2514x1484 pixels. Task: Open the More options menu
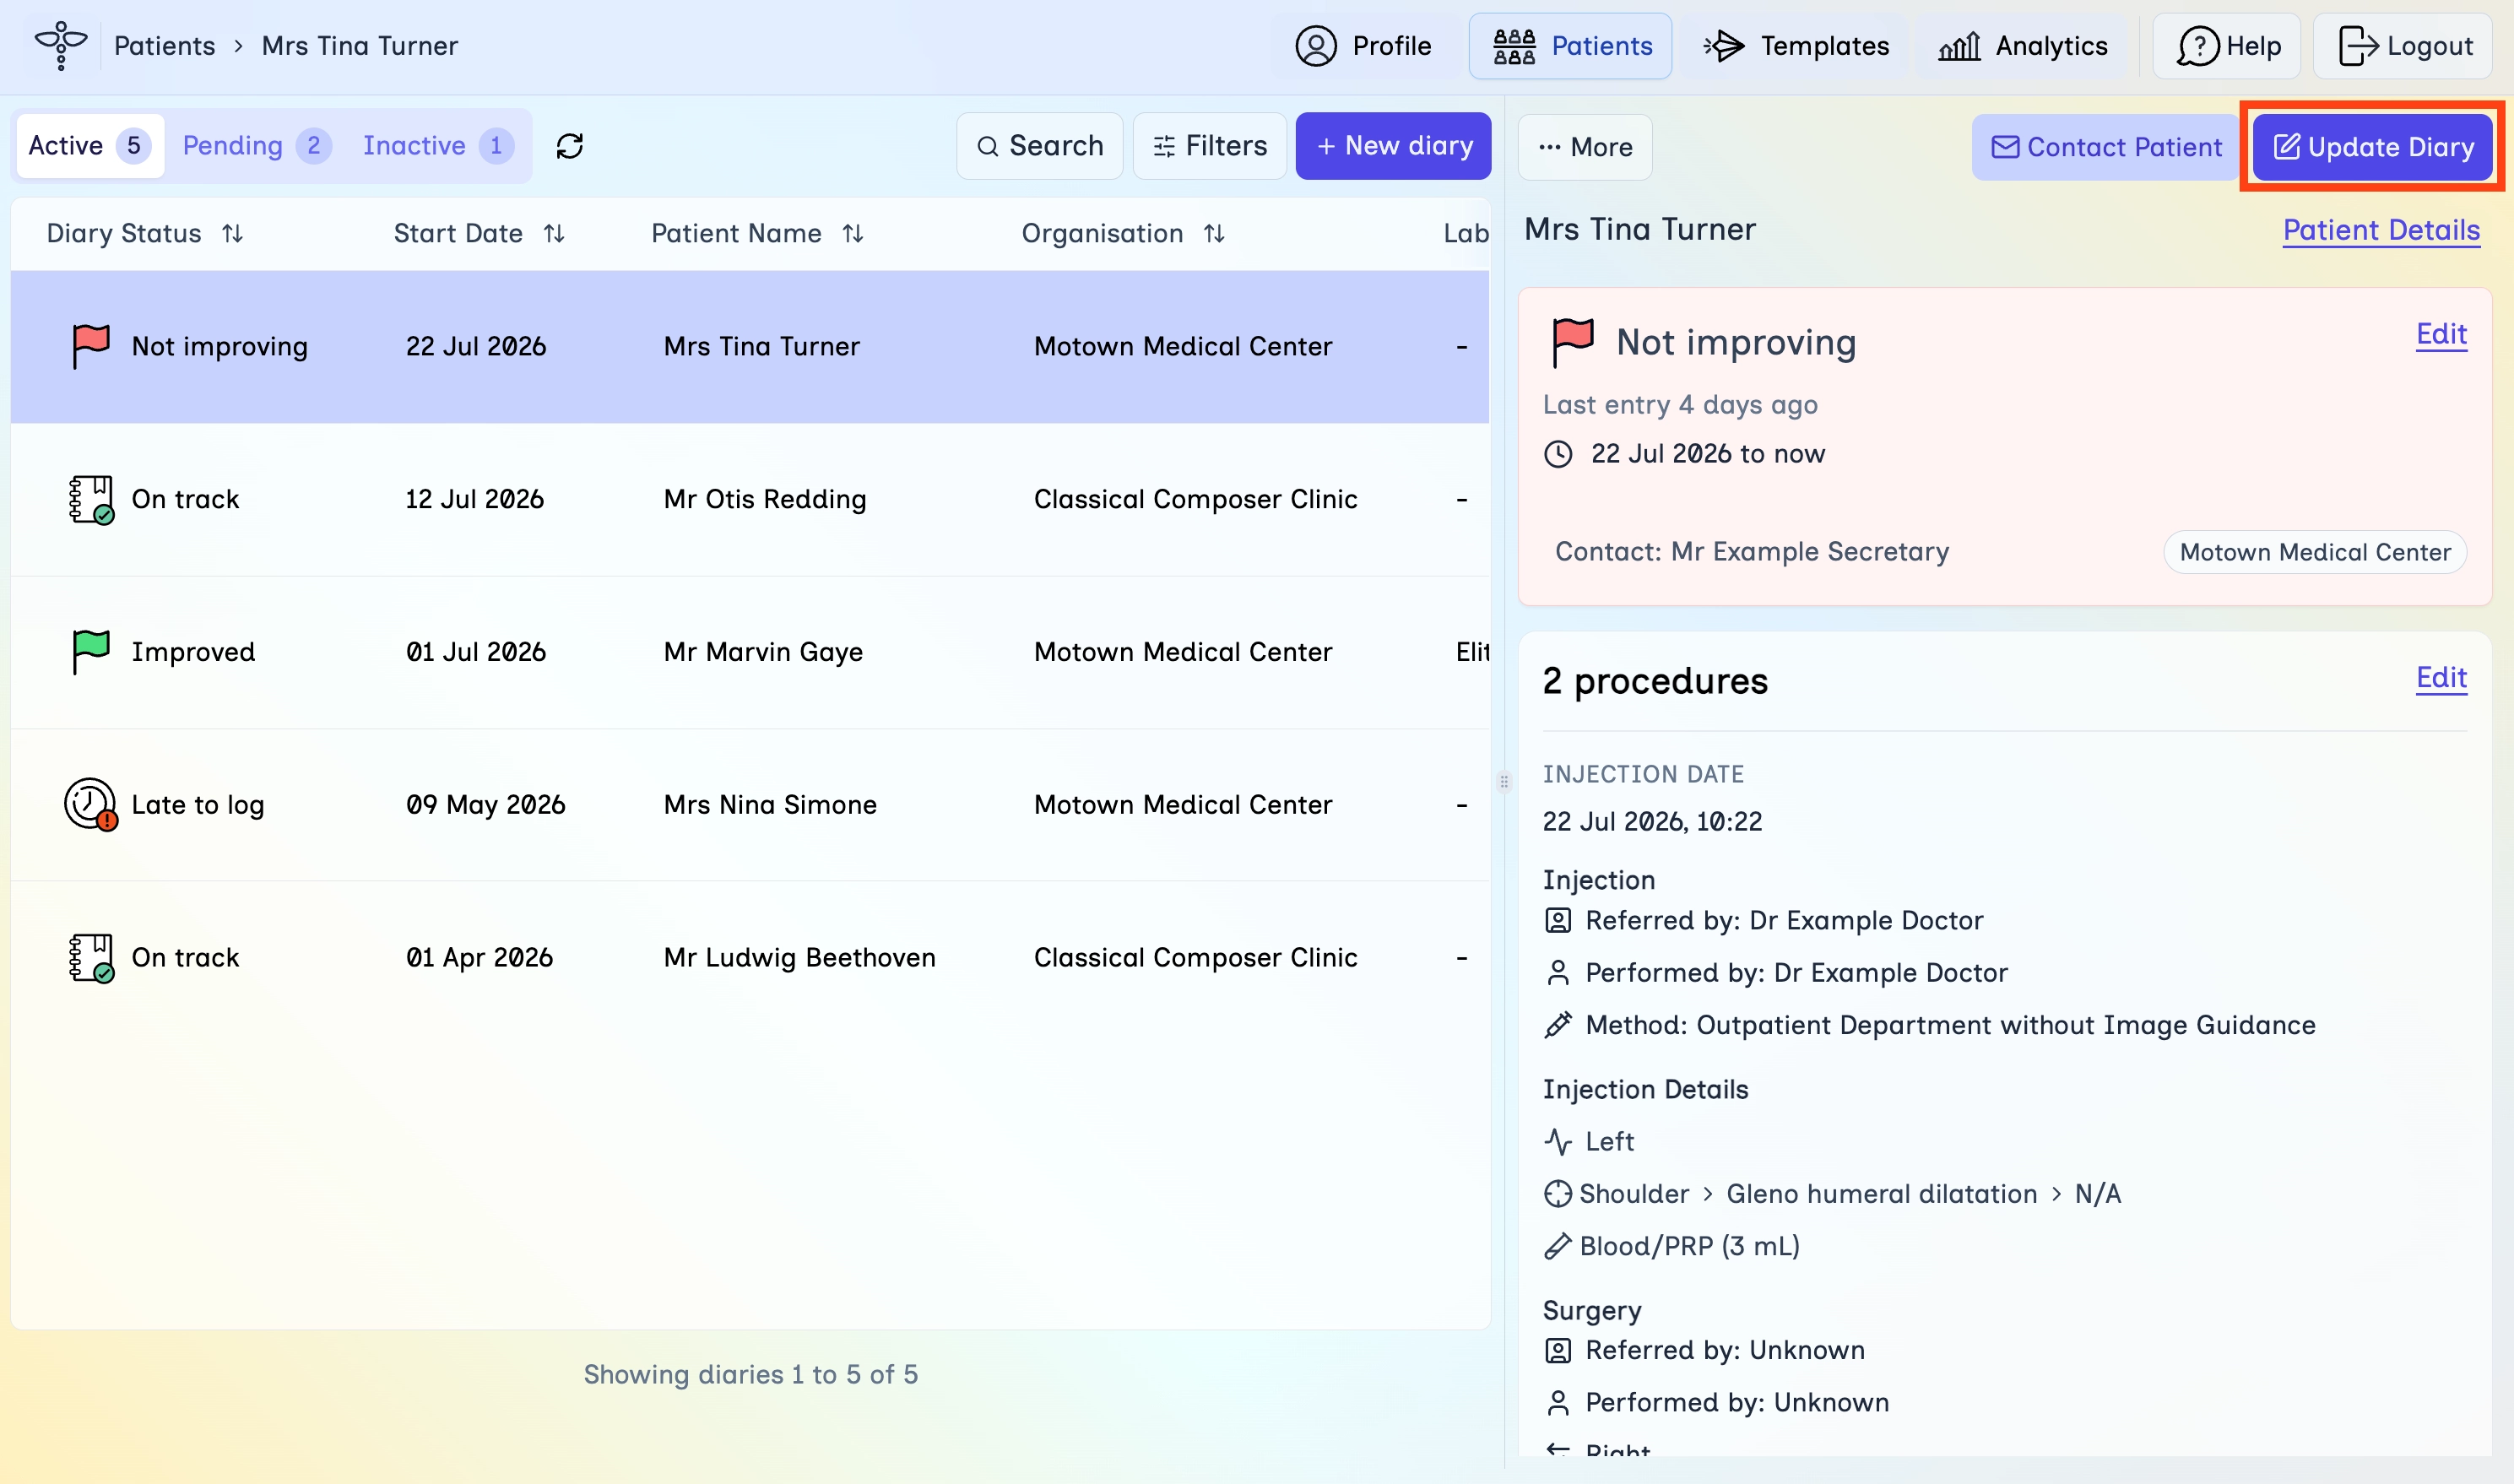click(1585, 147)
